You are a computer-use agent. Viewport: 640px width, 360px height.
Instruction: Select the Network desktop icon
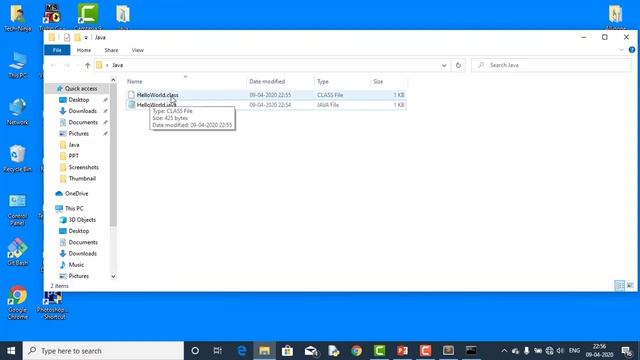(18, 111)
